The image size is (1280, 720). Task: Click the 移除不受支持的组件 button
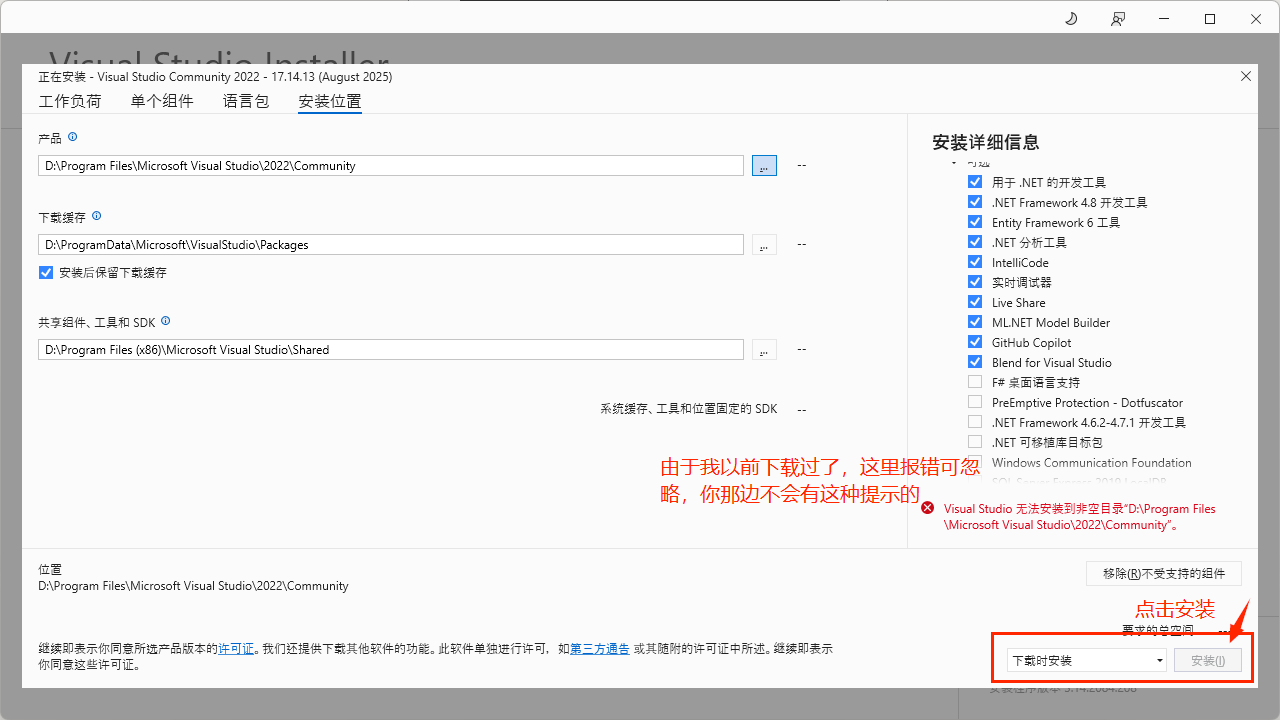[x=1163, y=573]
